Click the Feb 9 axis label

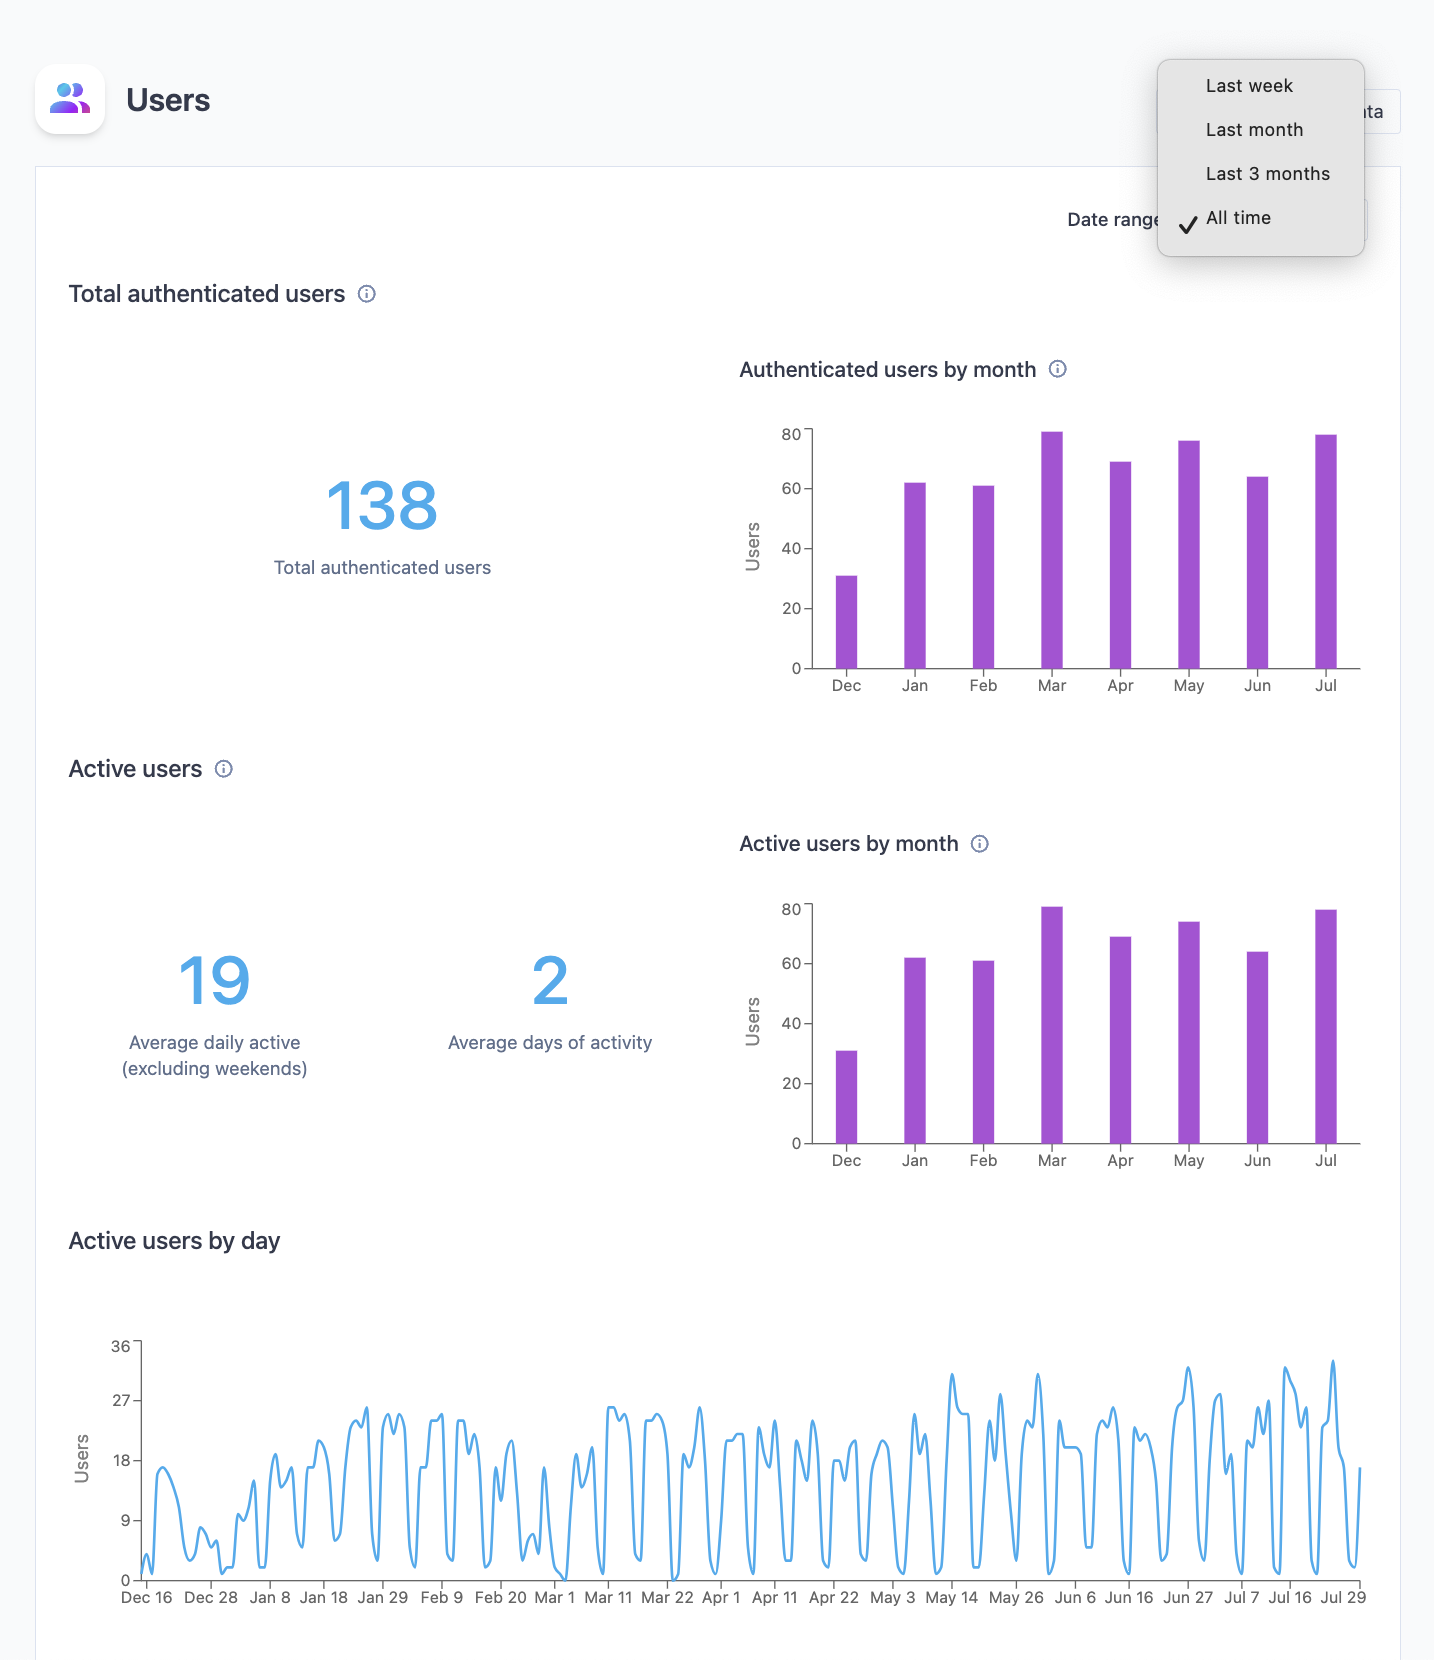tap(441, 1597)
